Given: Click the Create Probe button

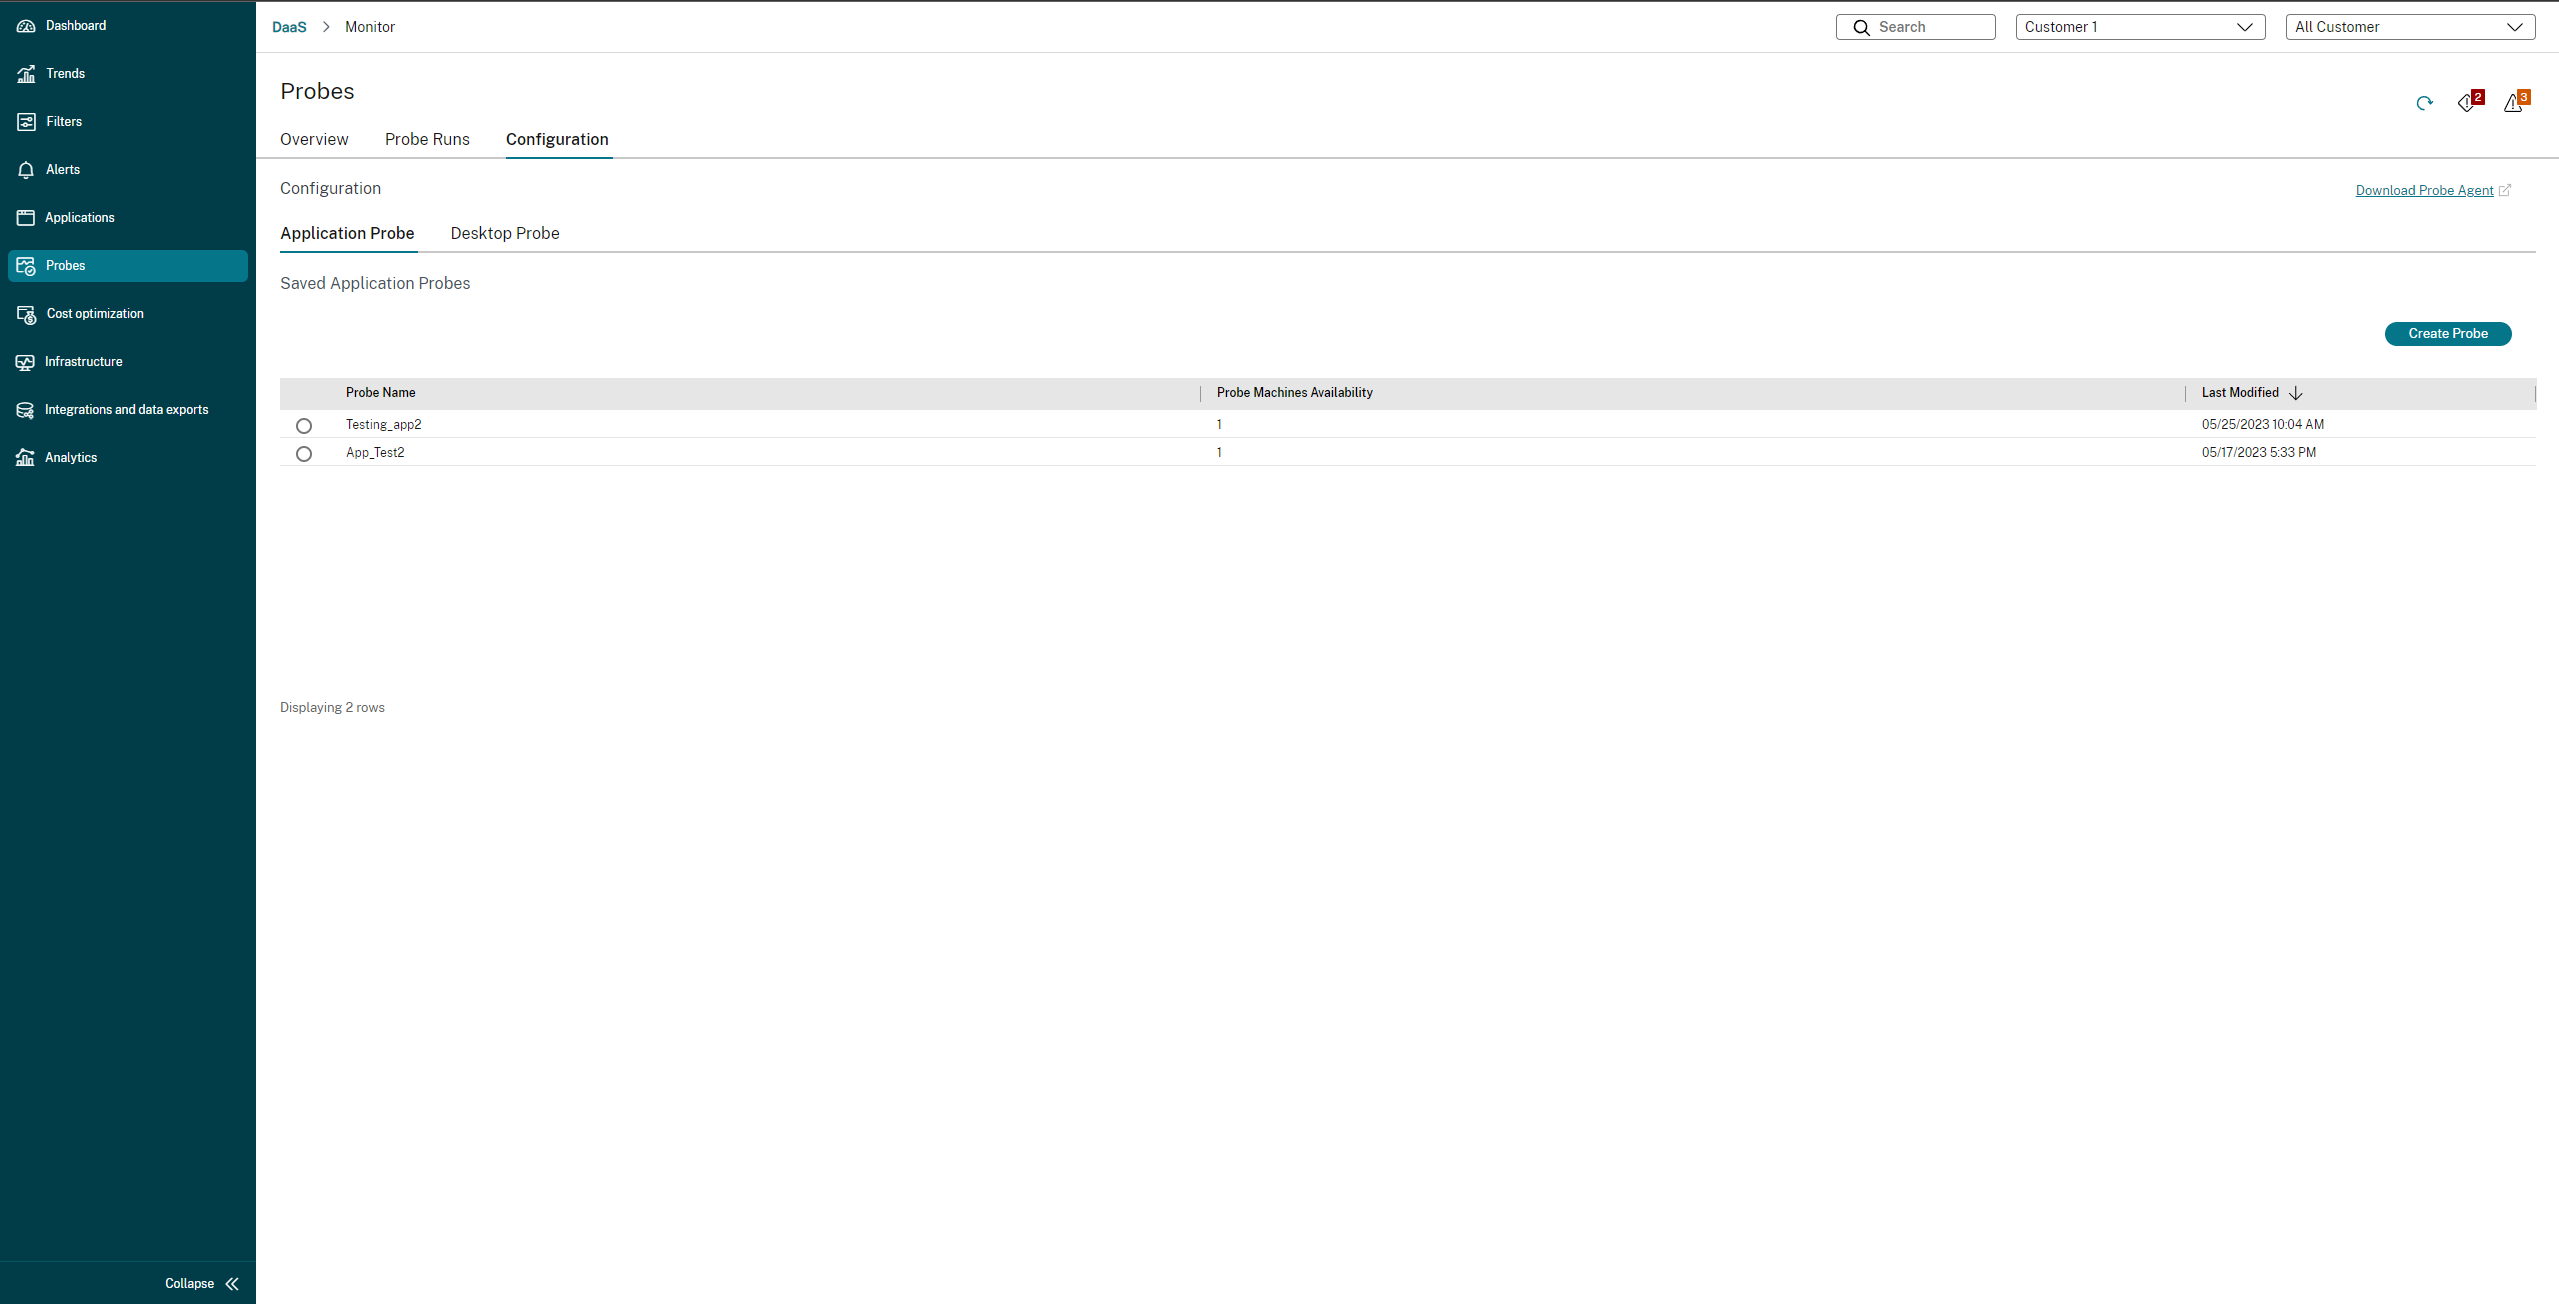Looking at the screenshot, I should [2447, 334].
